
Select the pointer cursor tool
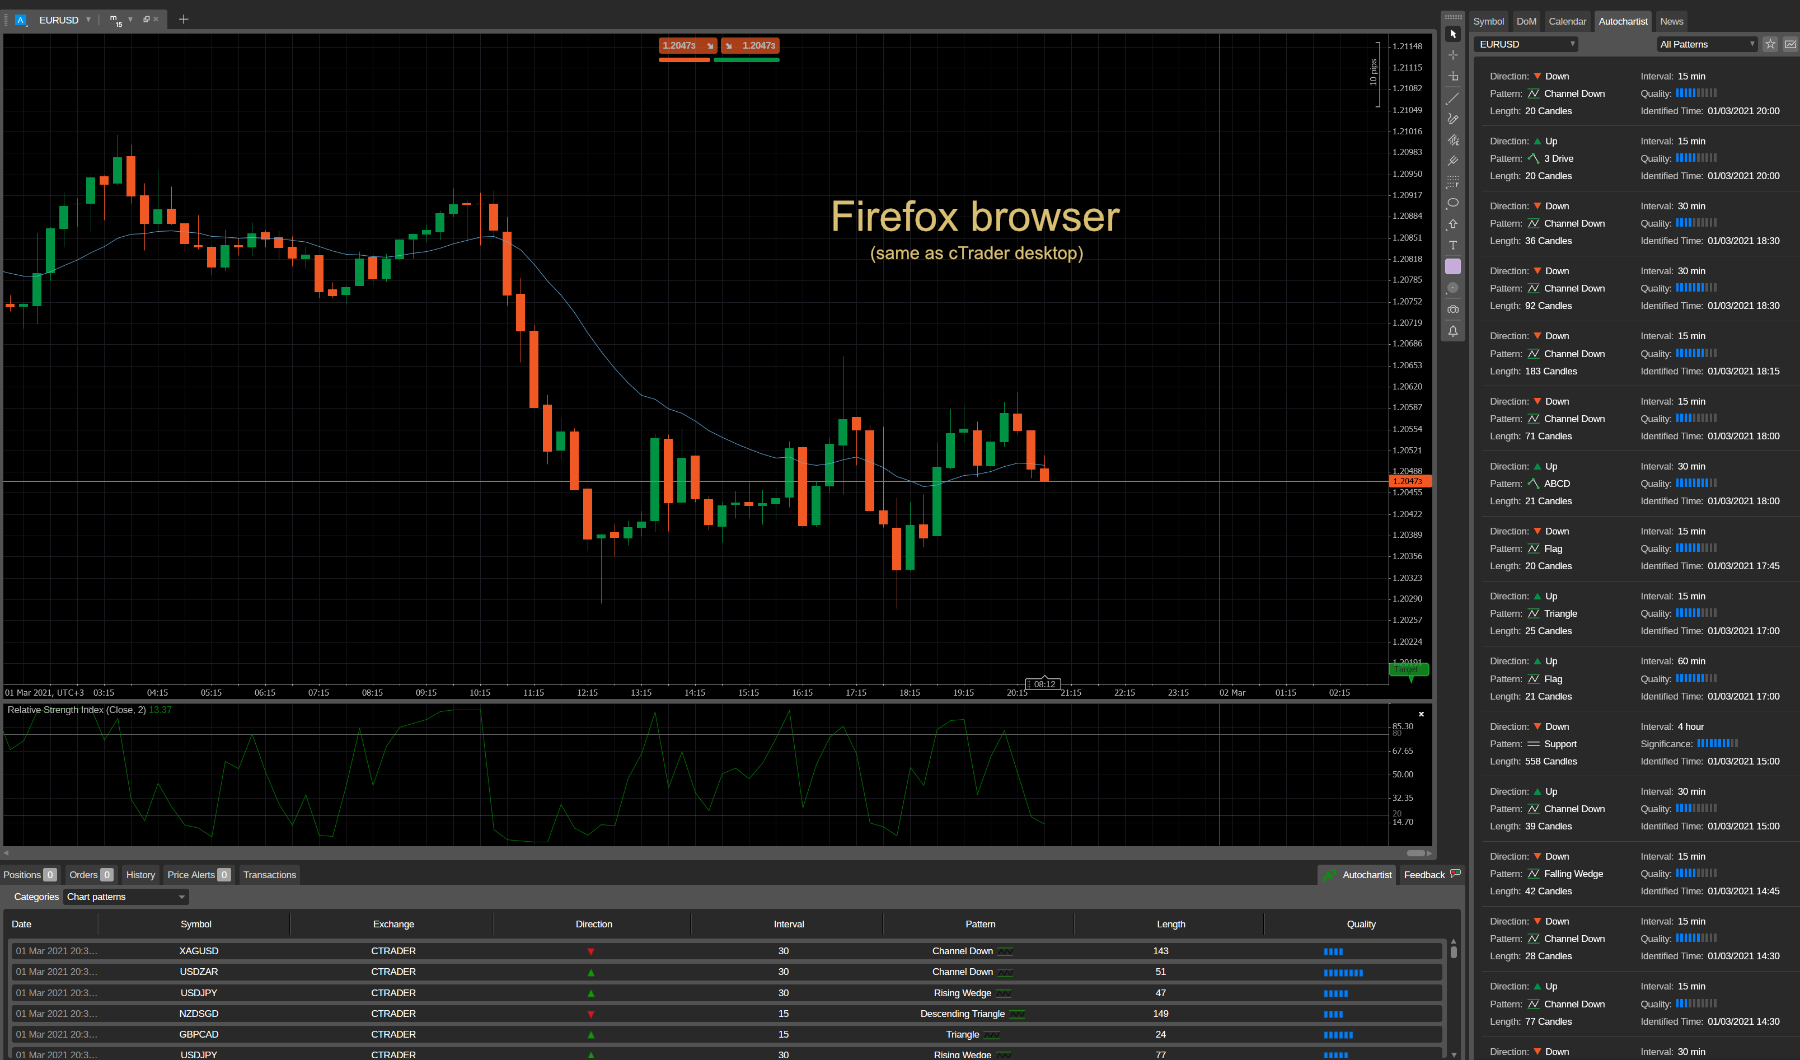1453,34
